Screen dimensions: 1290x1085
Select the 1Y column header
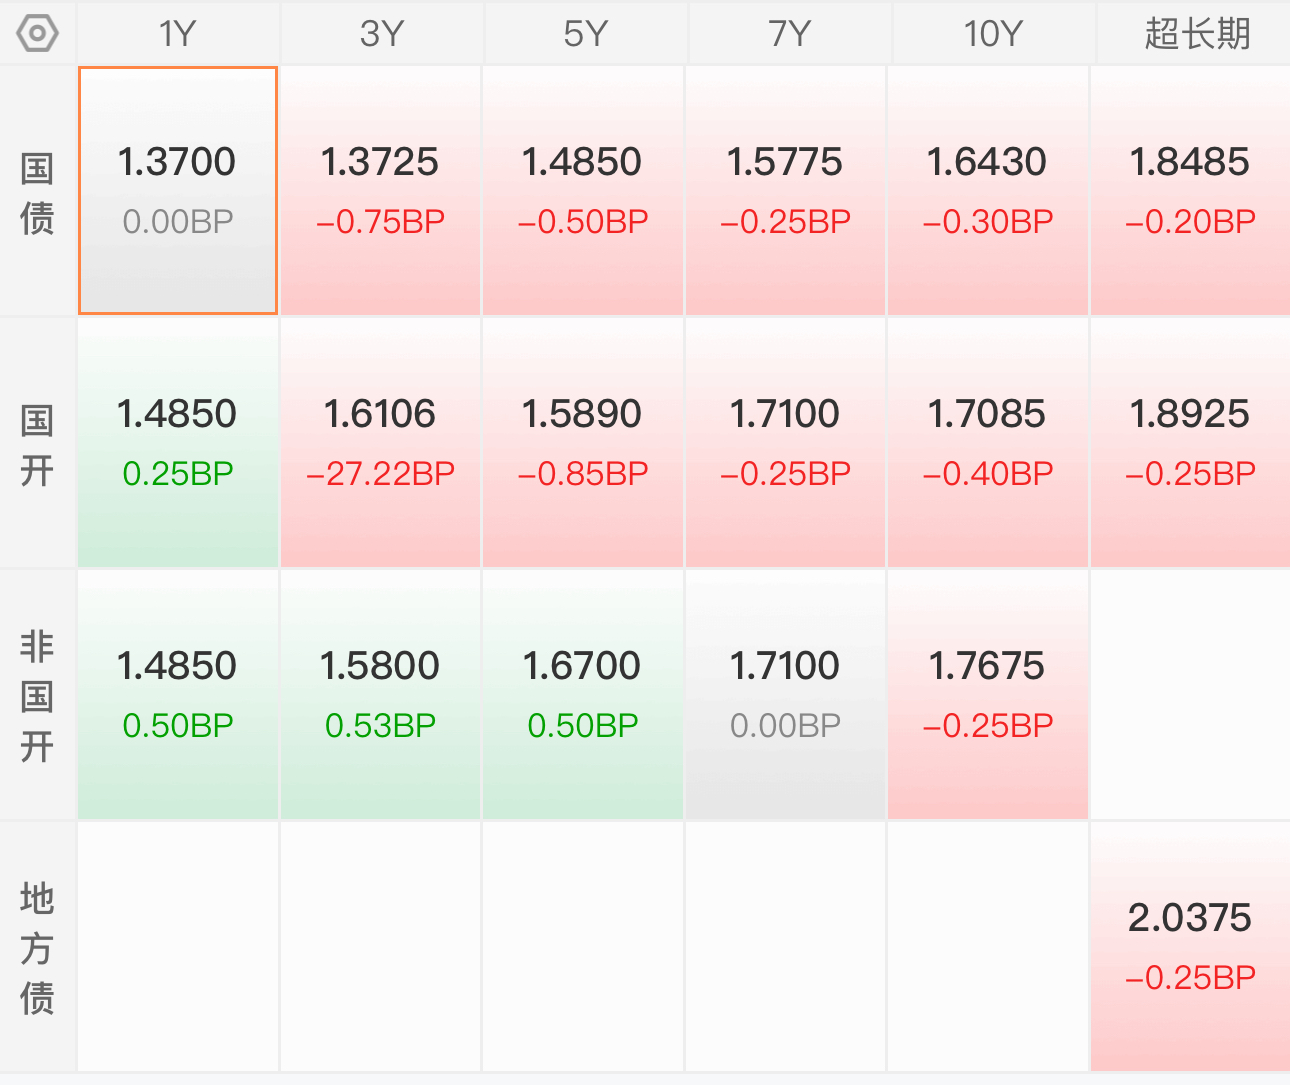(178, 34)
